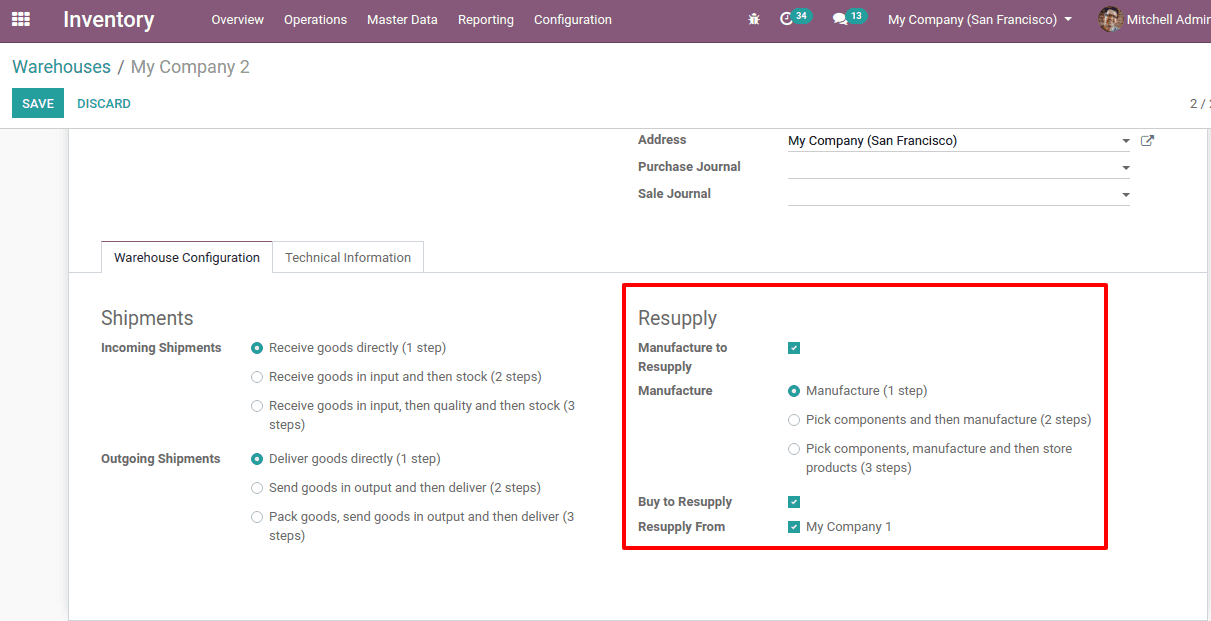Open the Reporting menu
The width and height of the screenshot is (1211, 621).
pos(486,19)
